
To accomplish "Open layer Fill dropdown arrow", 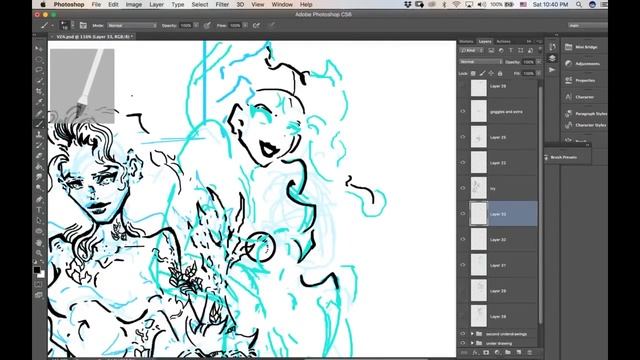I will (538, 73).
